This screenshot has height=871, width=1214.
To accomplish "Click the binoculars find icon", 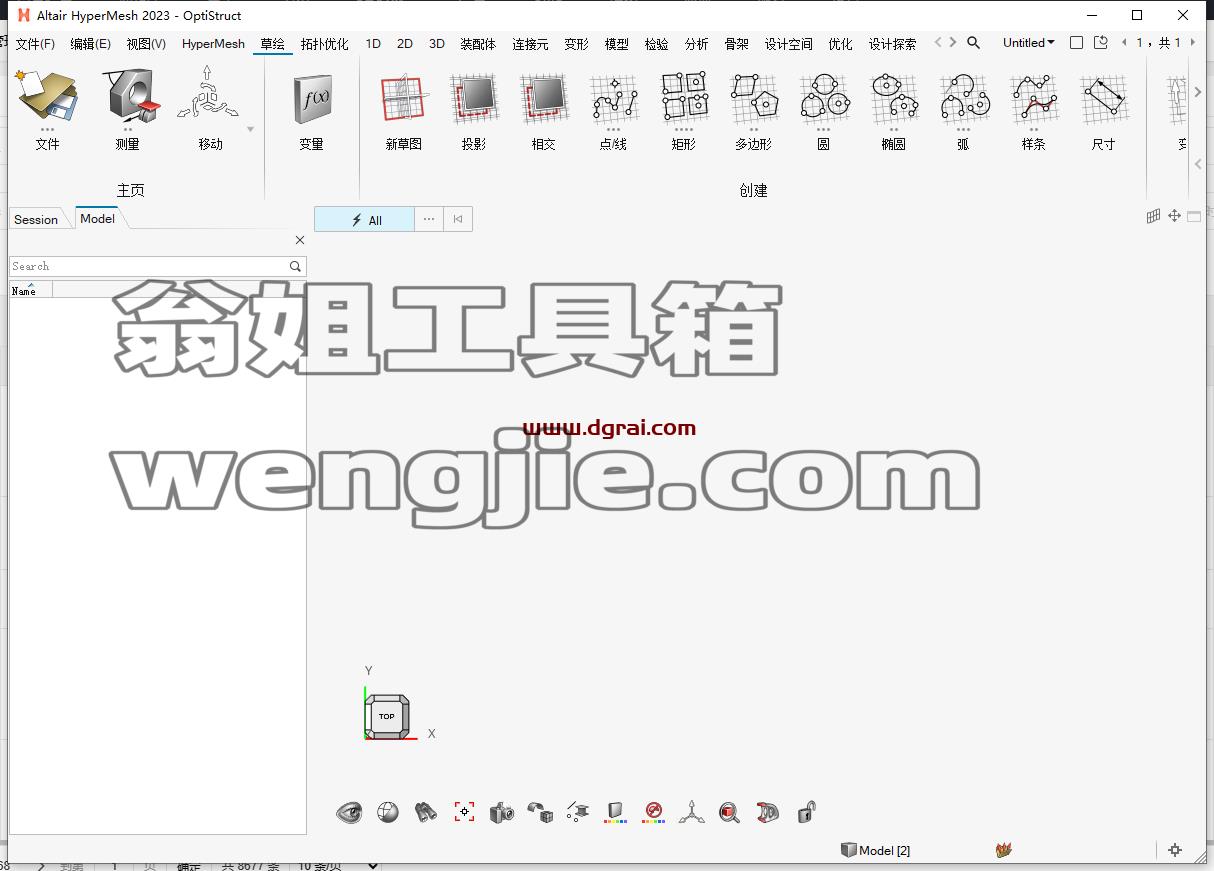I will (x=426, y=812).
